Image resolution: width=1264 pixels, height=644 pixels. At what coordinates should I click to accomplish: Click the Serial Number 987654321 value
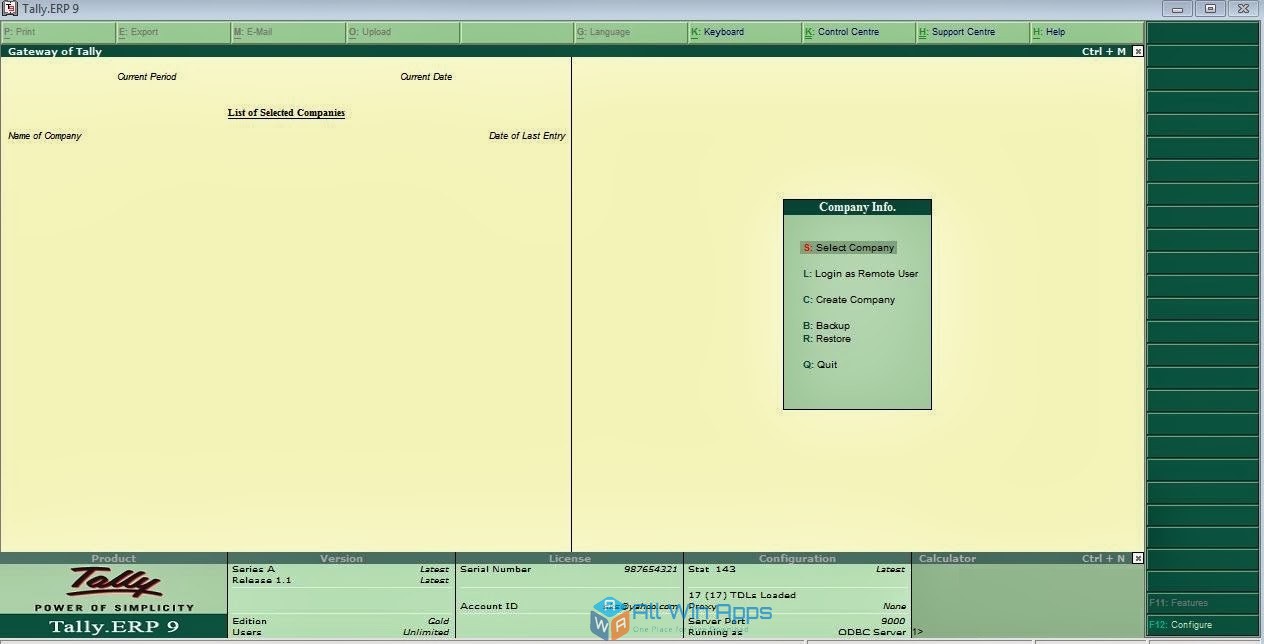click(650, 569)
